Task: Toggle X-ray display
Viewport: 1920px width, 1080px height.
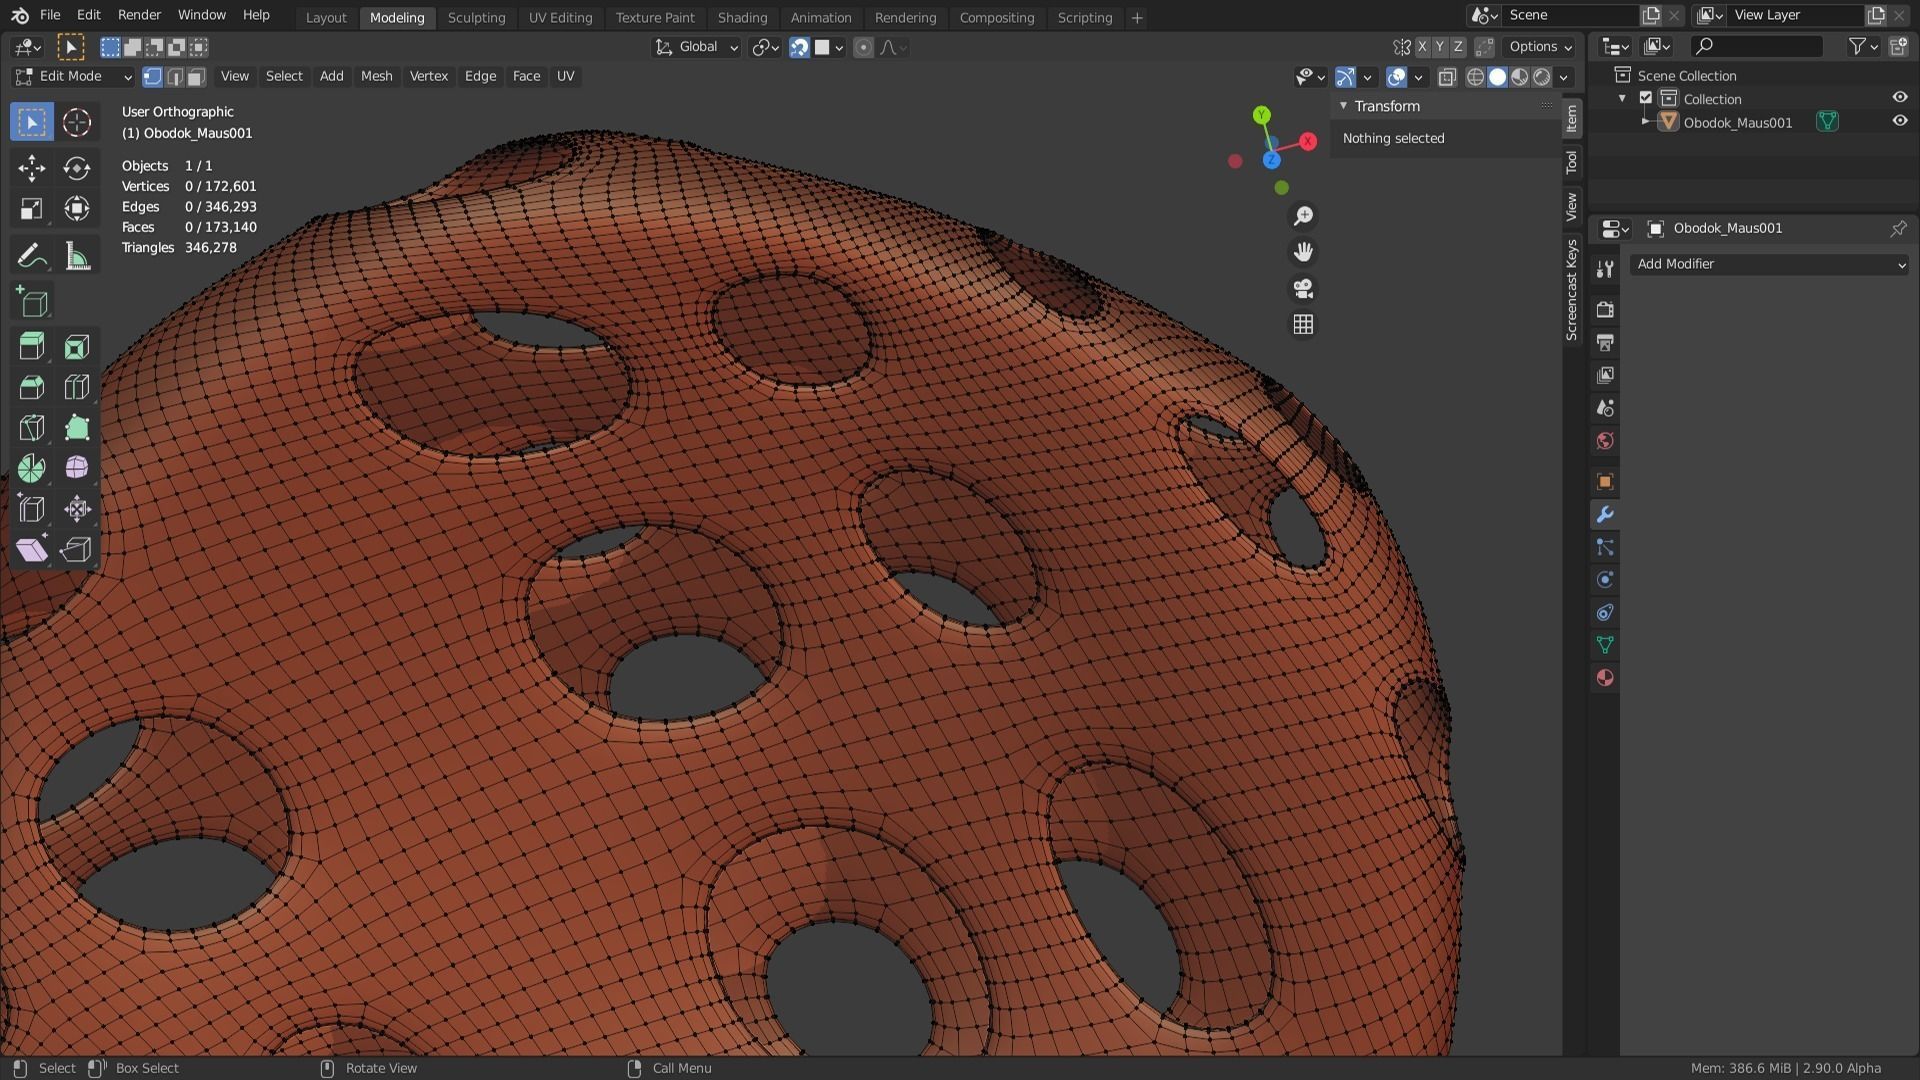Action: (1447, 77)
